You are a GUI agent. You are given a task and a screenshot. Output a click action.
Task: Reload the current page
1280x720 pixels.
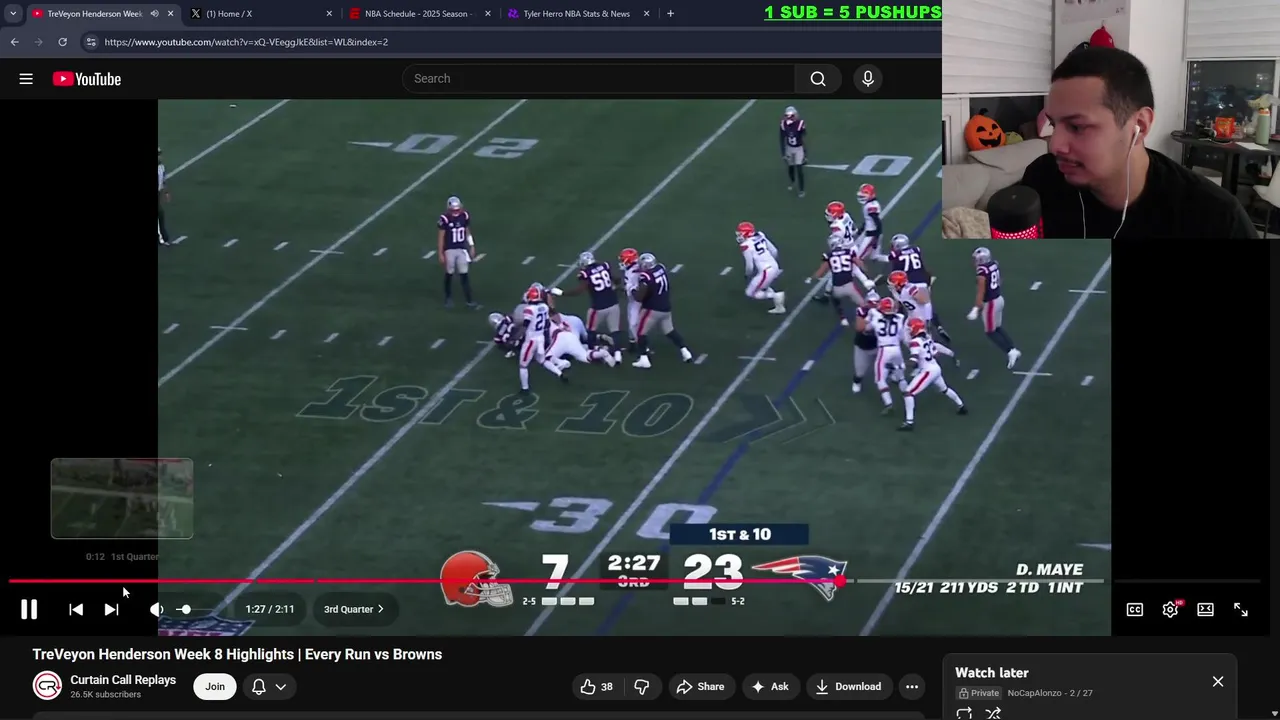tap(62, 42)
